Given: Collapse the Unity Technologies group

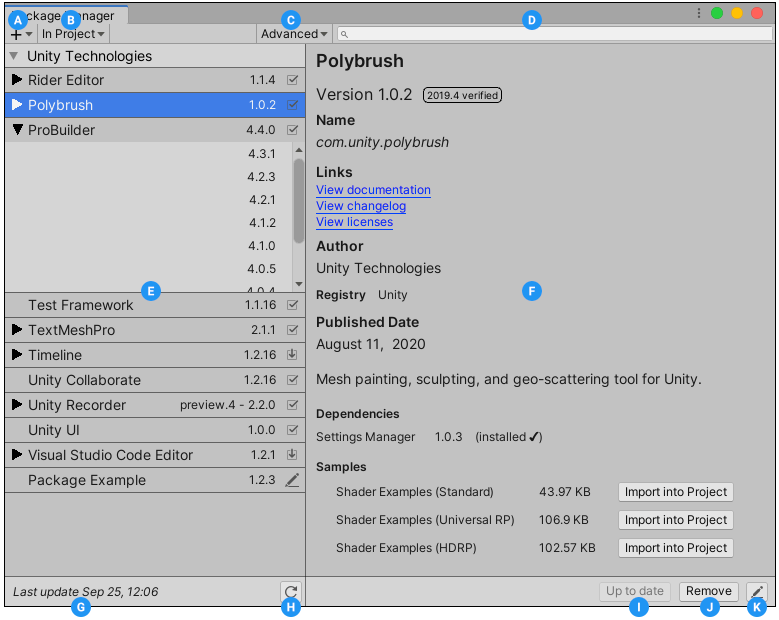Looking at the screenshot, I should 14,56.
